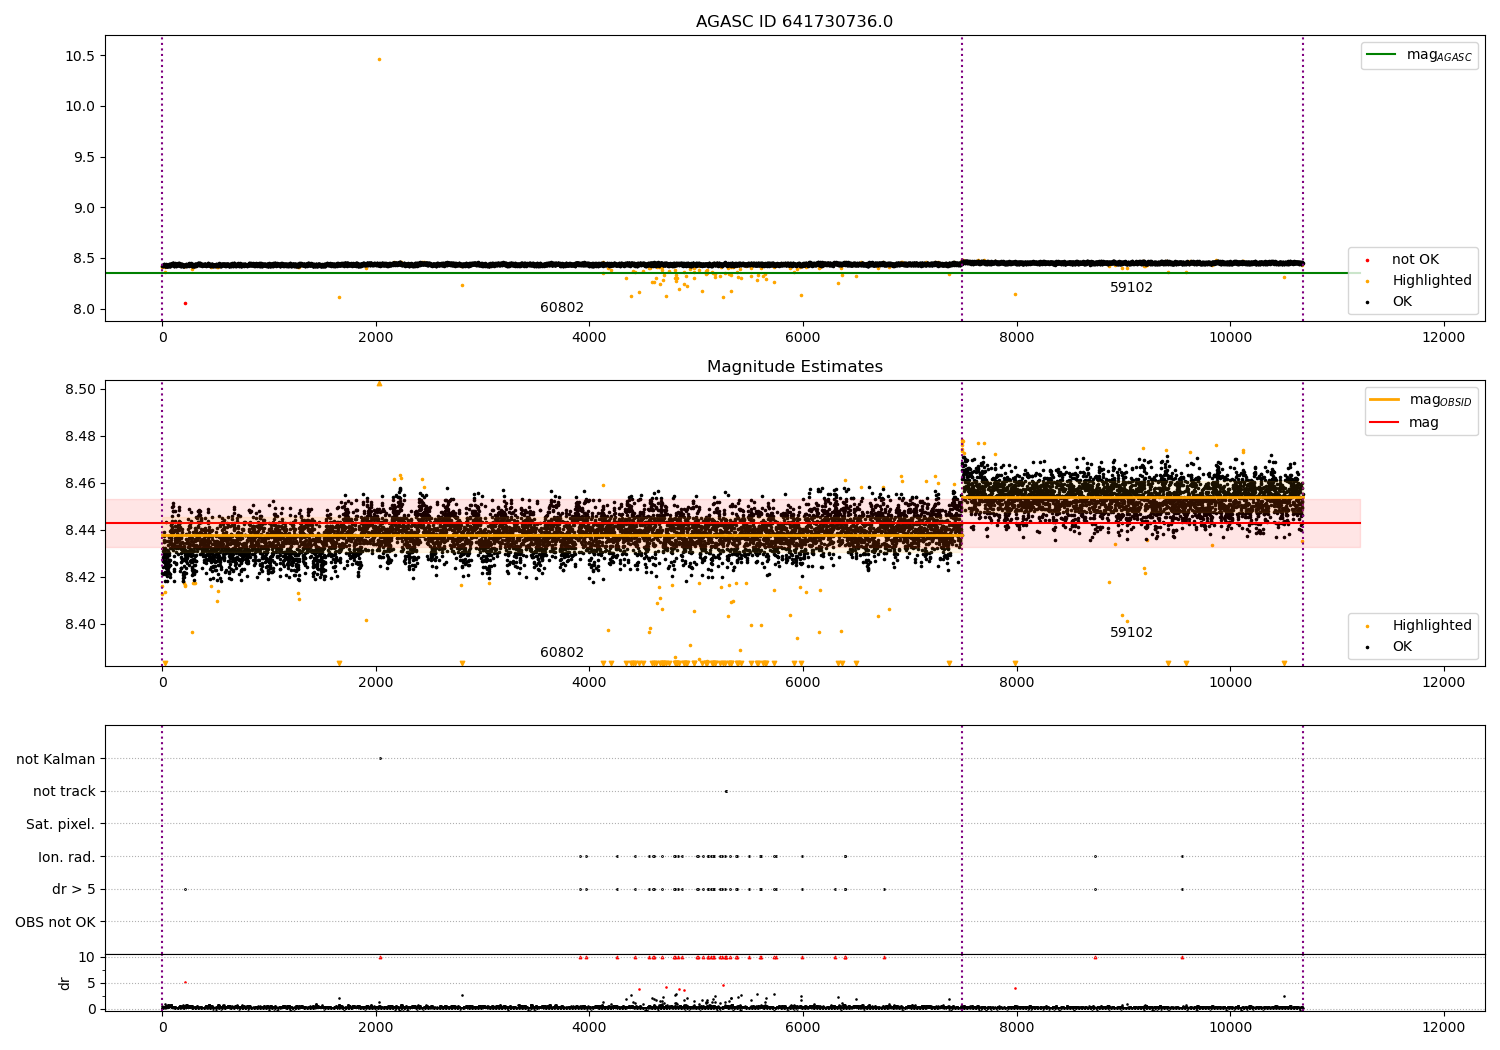Click the 12000 tick label on bottom axis
This screenshot has width=1500, height=1050.
coord(1443,1027)
